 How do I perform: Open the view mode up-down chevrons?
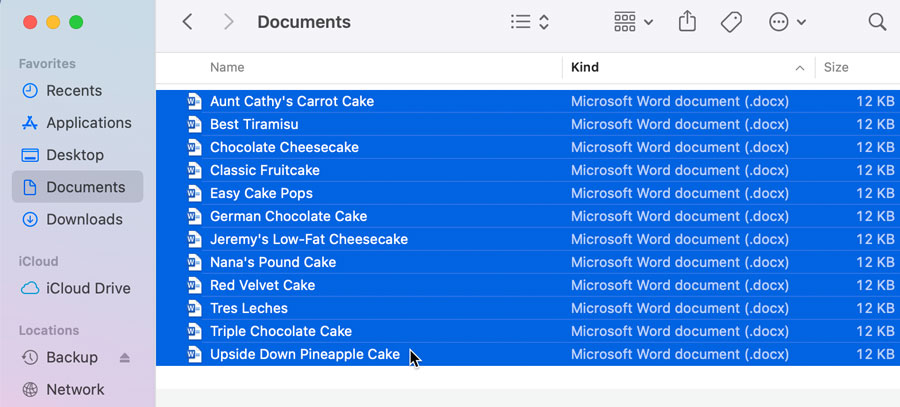(544, 22)
